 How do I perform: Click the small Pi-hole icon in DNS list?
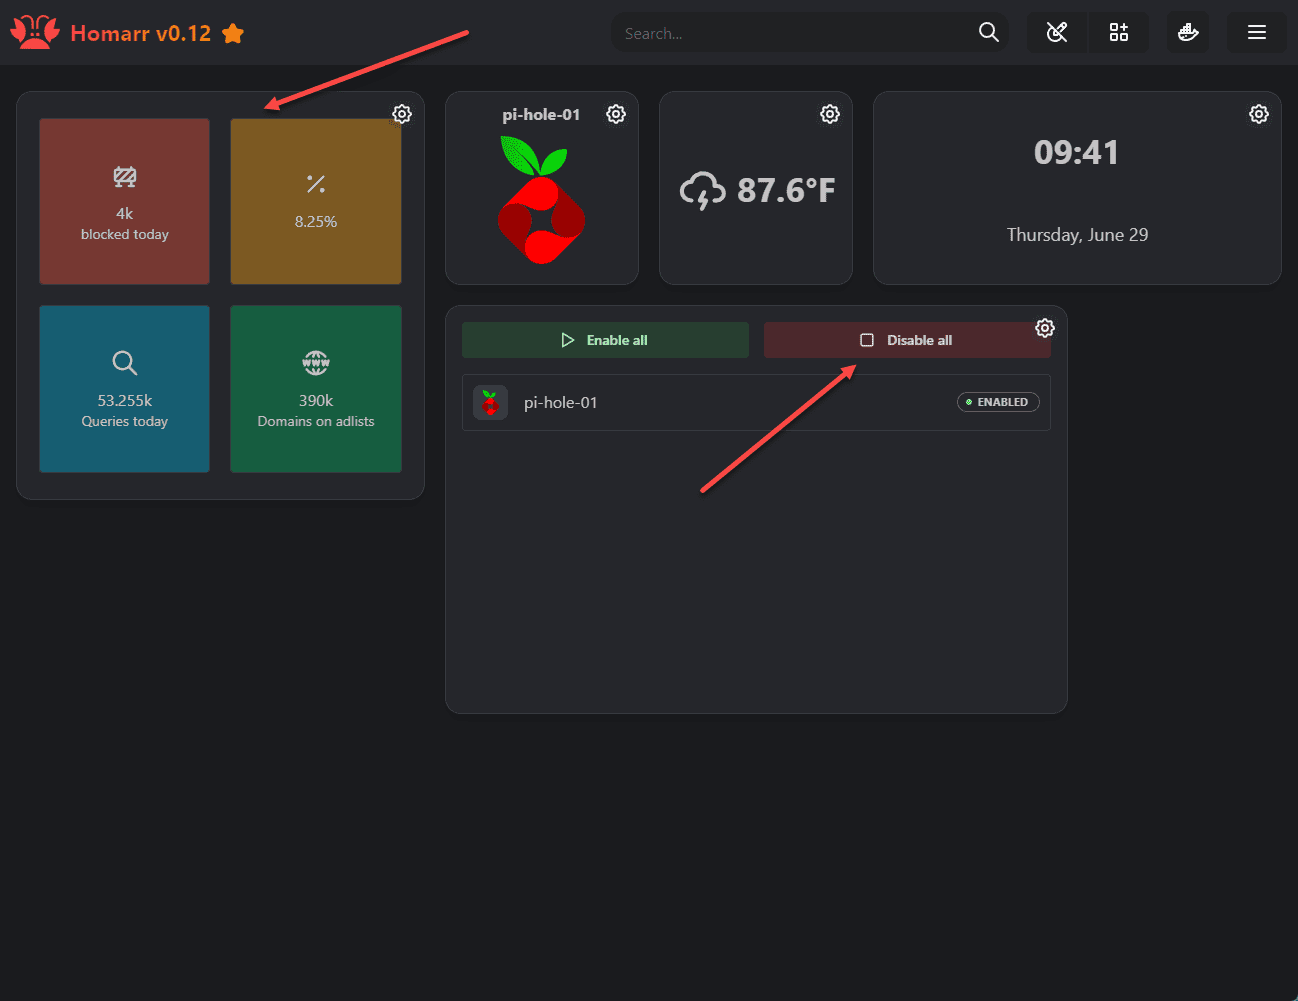pos(490,403)
